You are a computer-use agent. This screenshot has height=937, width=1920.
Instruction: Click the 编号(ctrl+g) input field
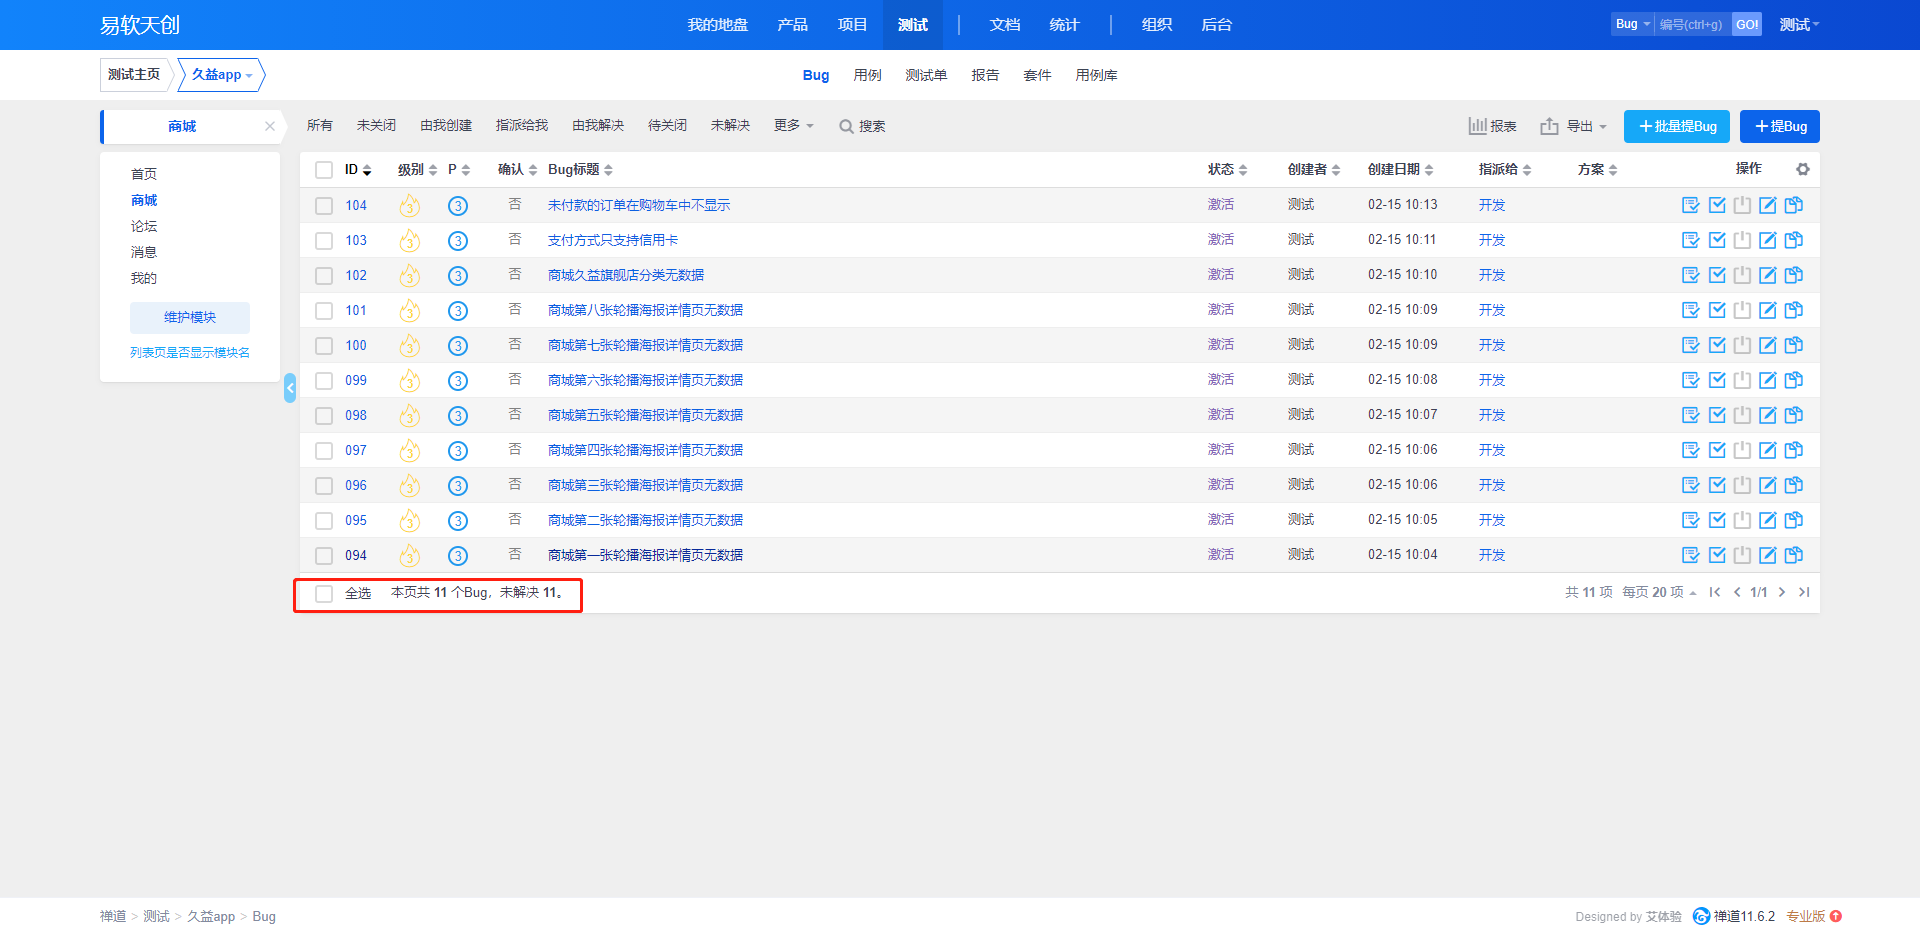tap(1693, 24)
